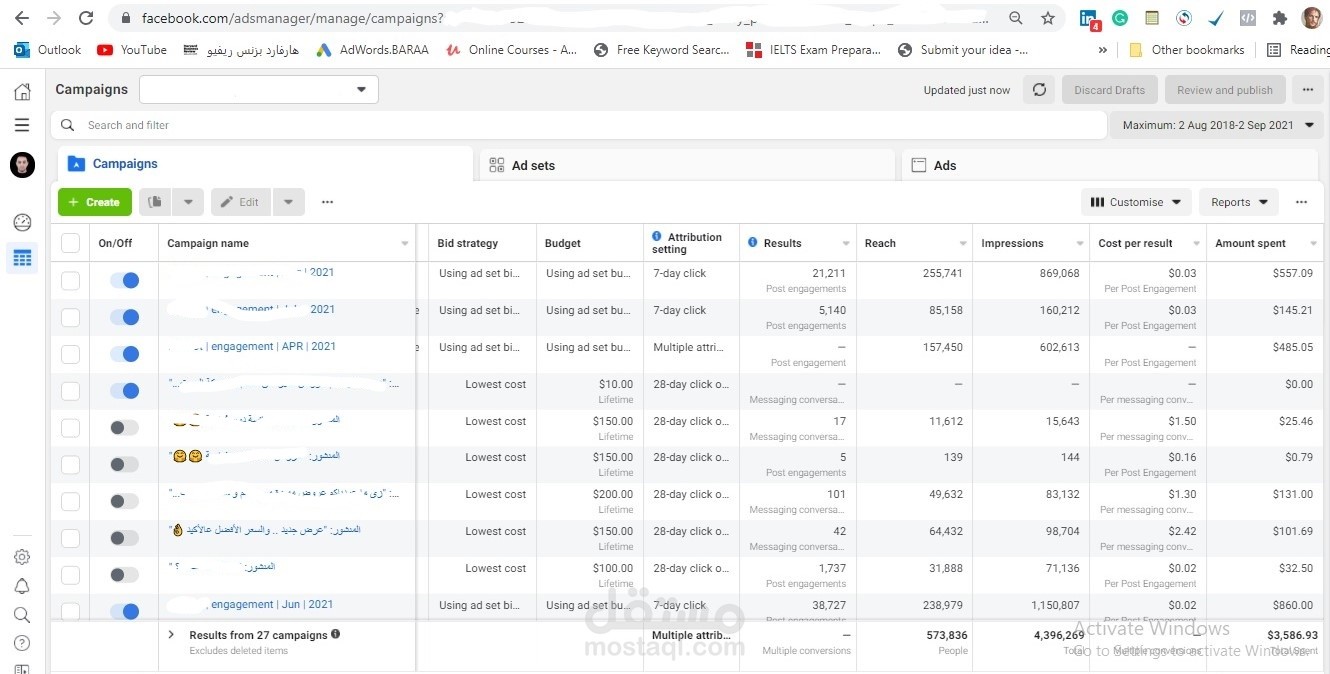This screenshot has height=674, width=1330.
Task: Switch to the Campaigns tab
Action: click(x=264, y=164)
